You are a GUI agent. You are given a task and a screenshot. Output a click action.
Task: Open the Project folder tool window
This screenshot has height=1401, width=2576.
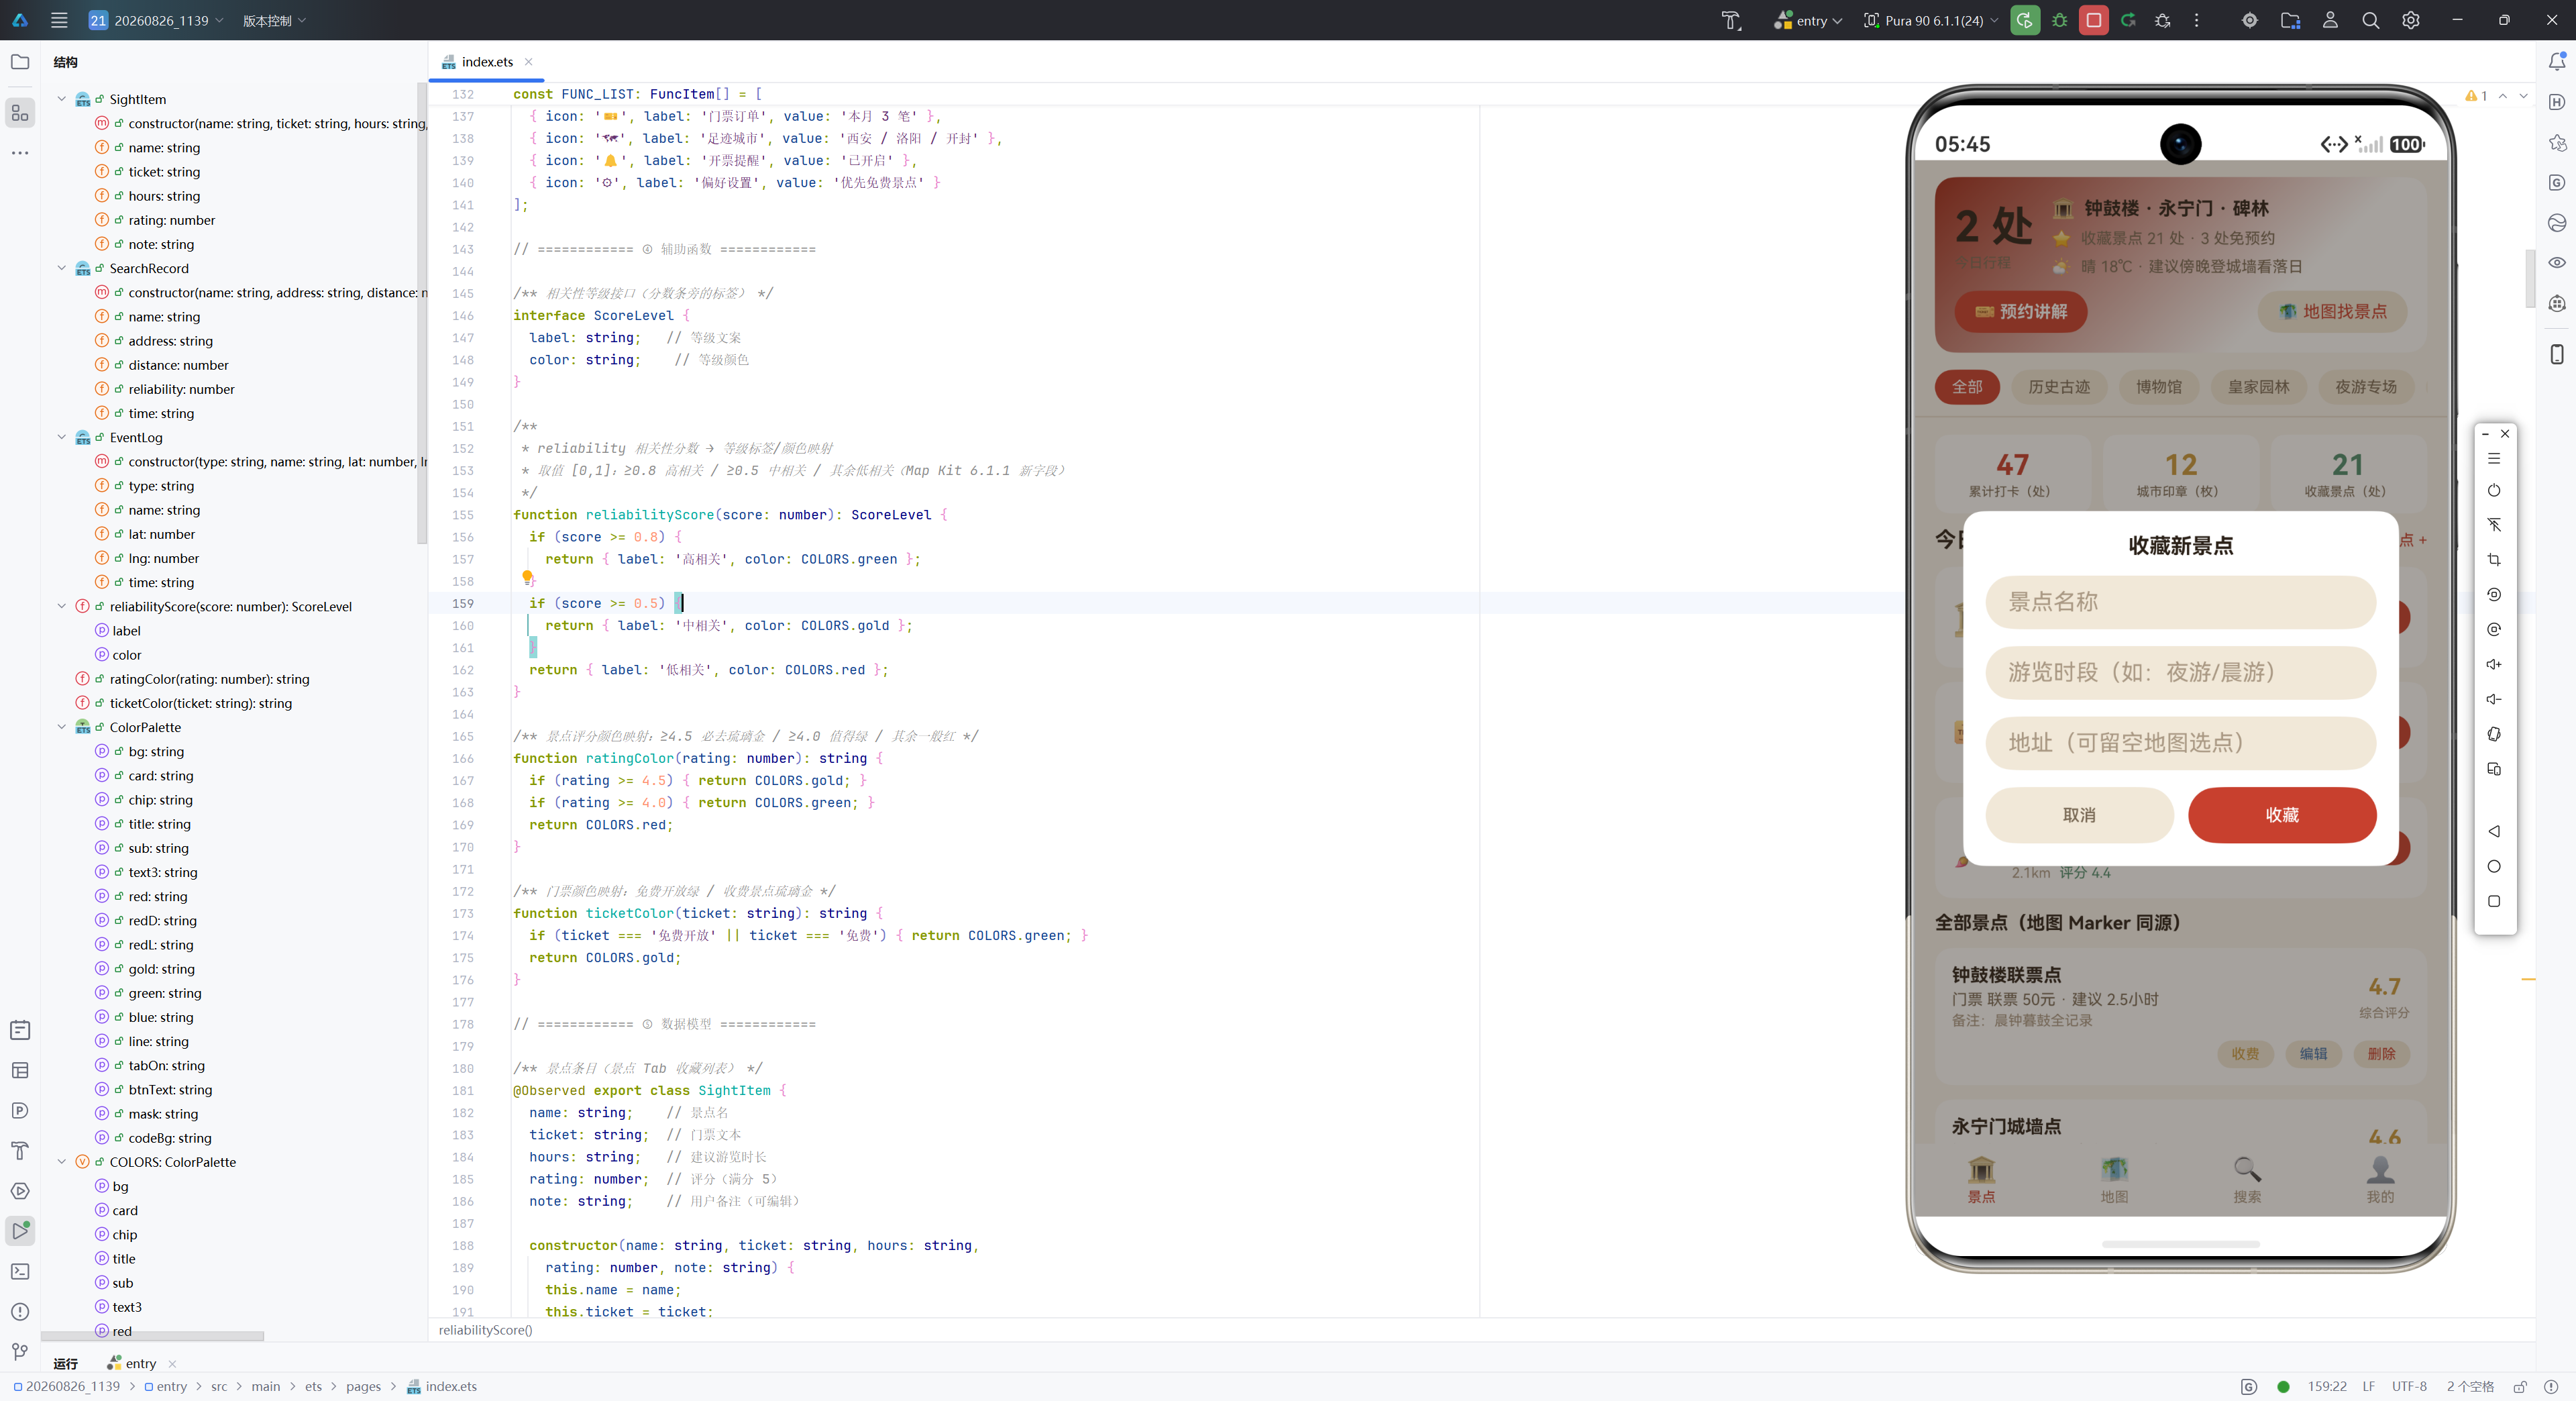[x=20, y=62]
